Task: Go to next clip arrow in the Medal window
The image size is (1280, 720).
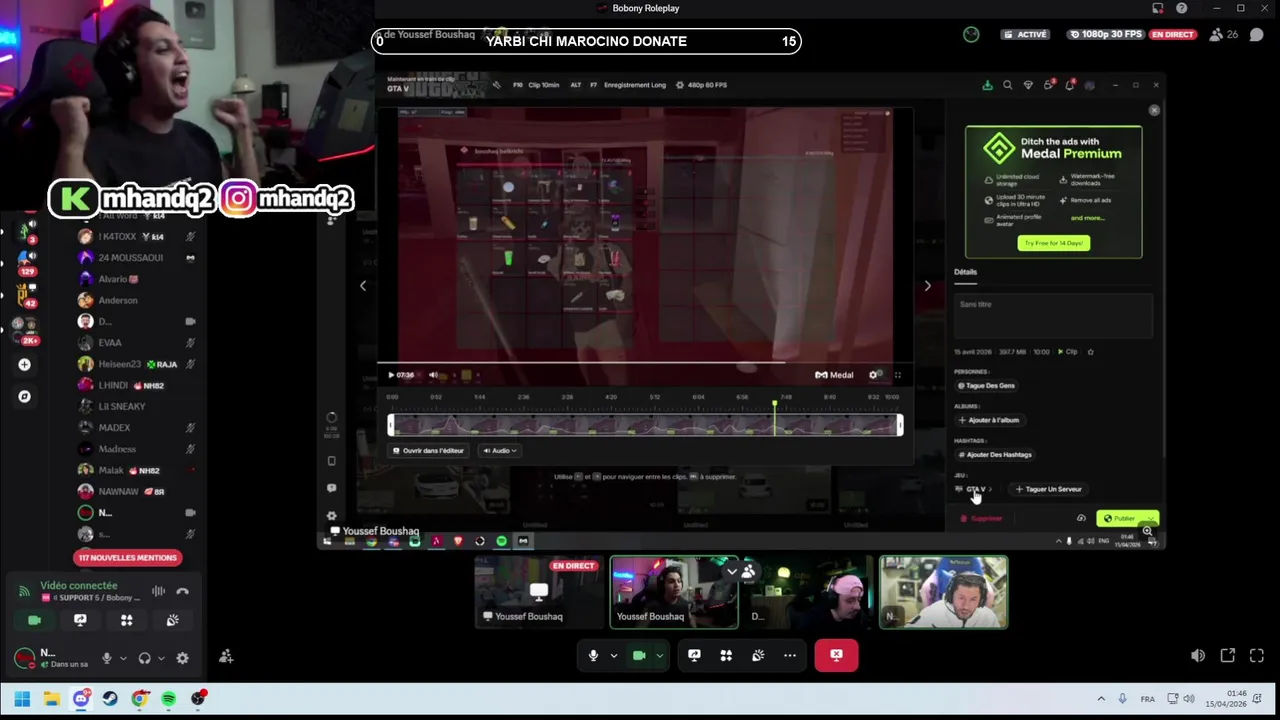Action: tap(927, 286)
